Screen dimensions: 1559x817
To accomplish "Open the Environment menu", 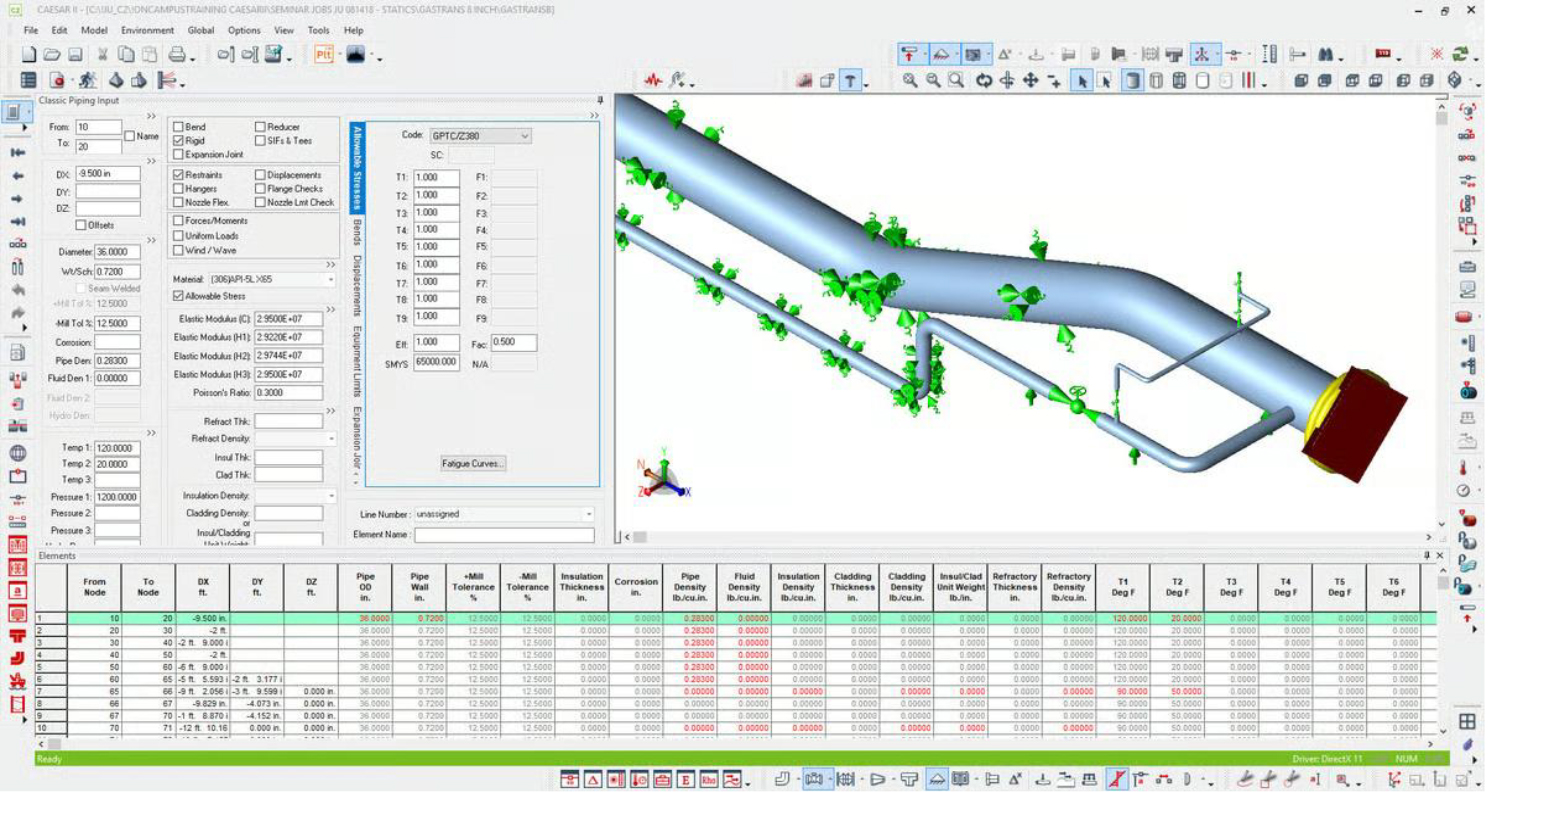I will pos(147,31).
